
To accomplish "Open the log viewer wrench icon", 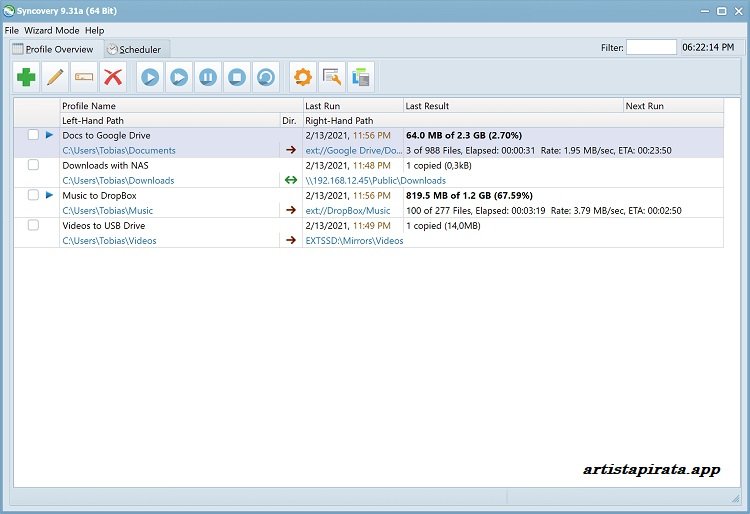I will pyautogui.click(x=332, y=77).
